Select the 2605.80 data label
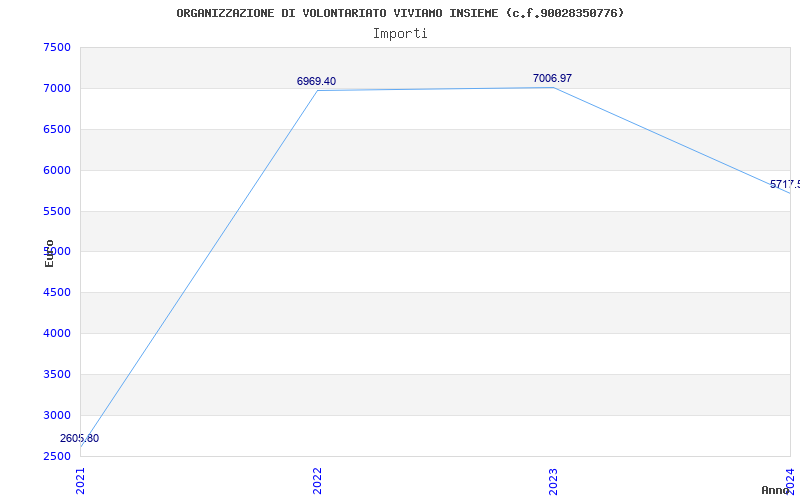This screenshot has width=800, height=500. [80, 438]
